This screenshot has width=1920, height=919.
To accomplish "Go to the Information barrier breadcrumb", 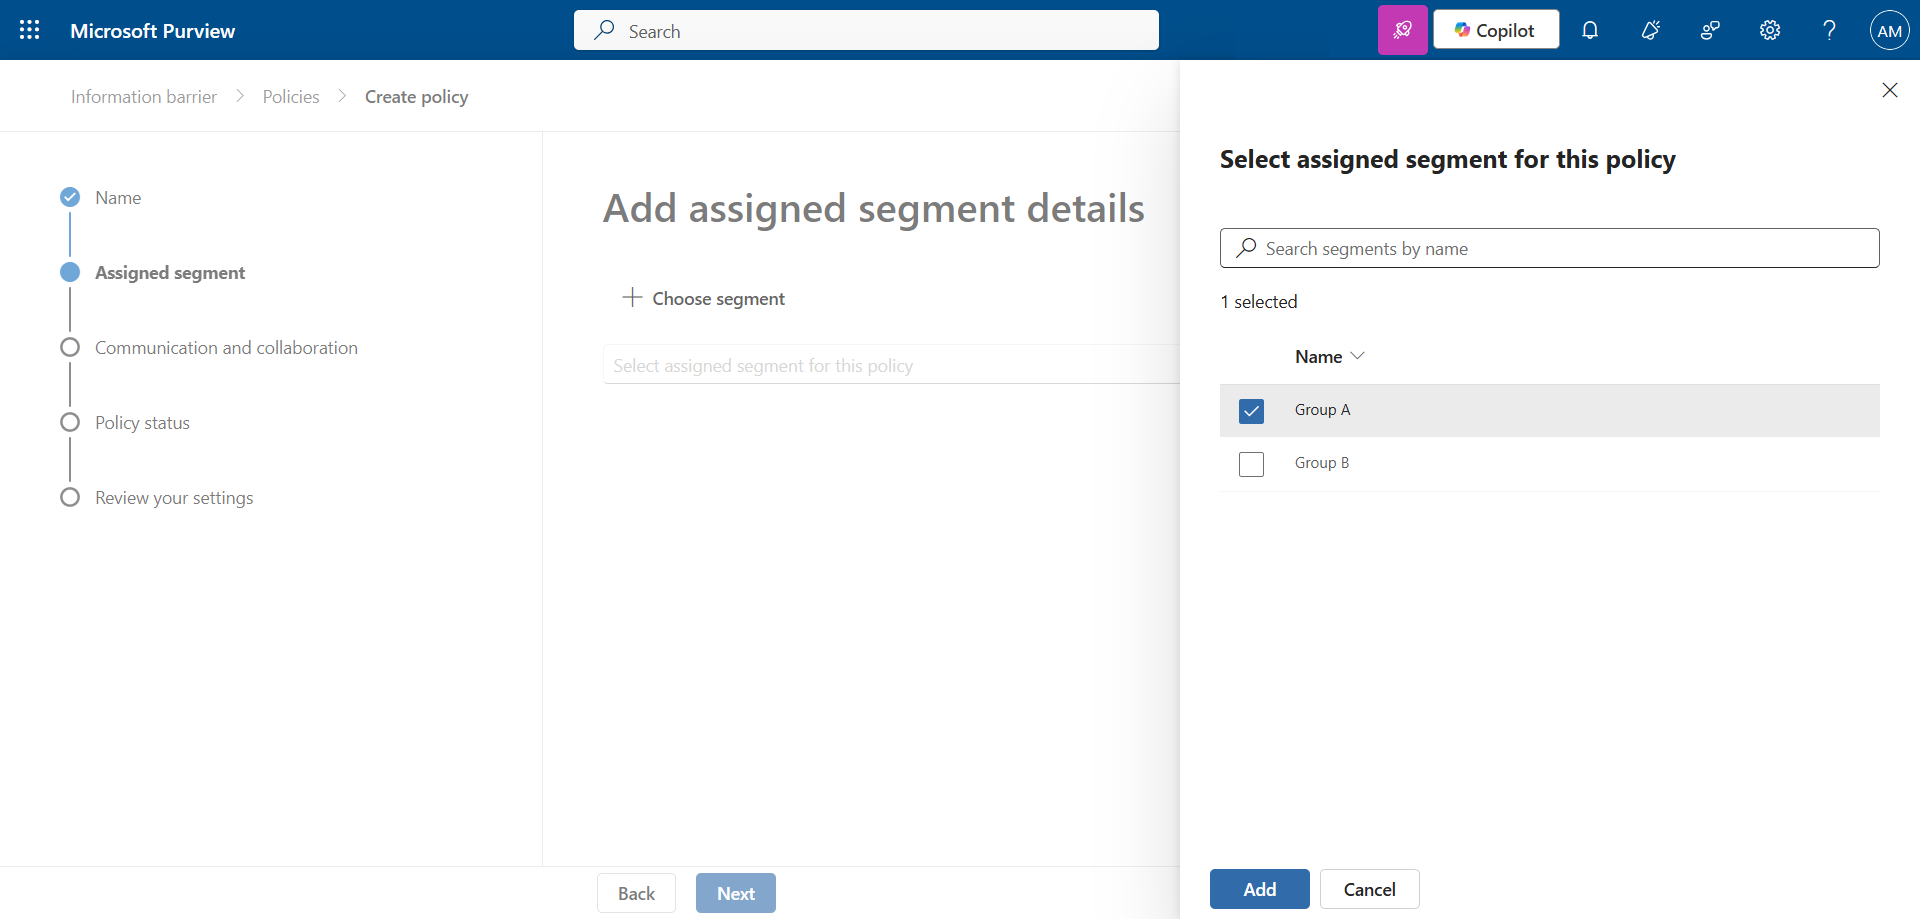I will point(144,97).
